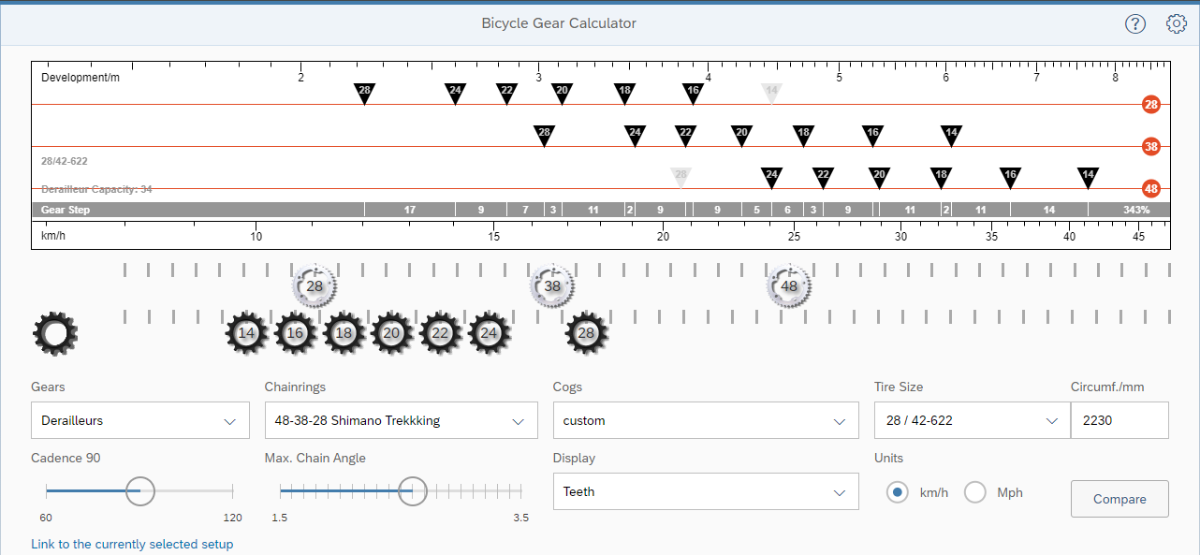The width and height of the screenshot is (1200, 555).
Task: Switch units to Mph
Action: click(975, 492)
